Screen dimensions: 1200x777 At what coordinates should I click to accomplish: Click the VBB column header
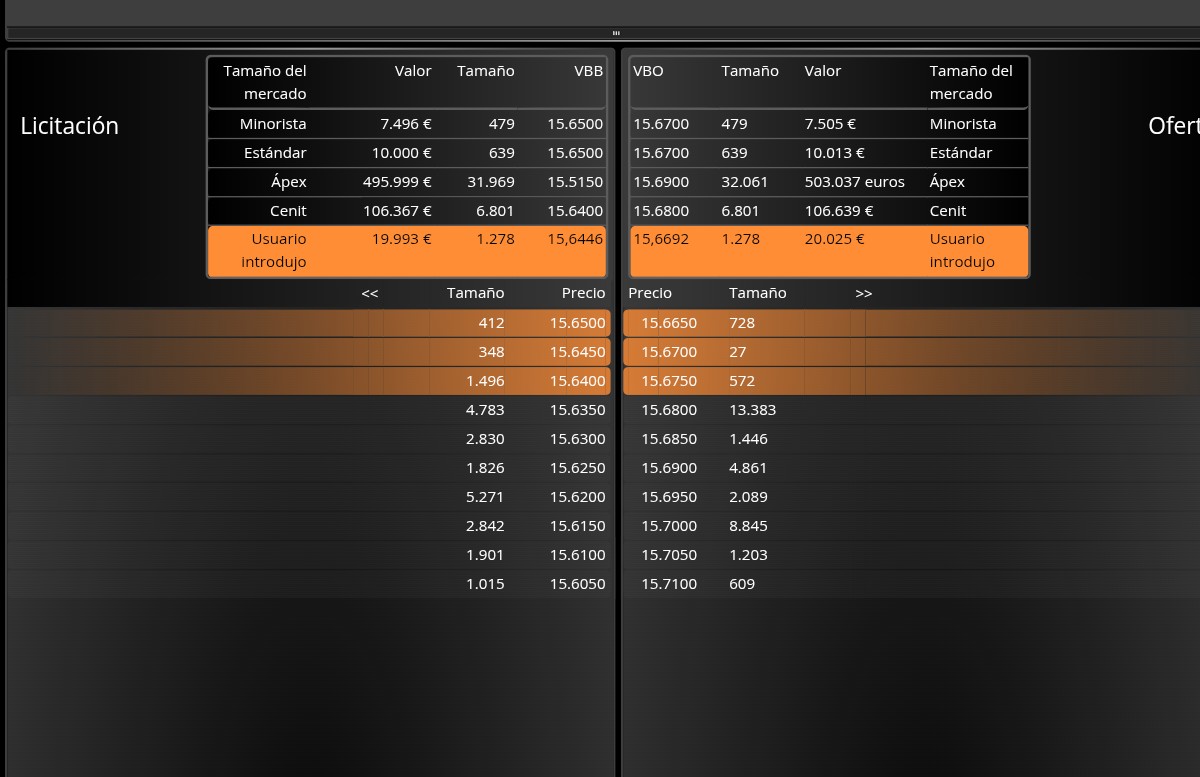(x=588, y=71)
